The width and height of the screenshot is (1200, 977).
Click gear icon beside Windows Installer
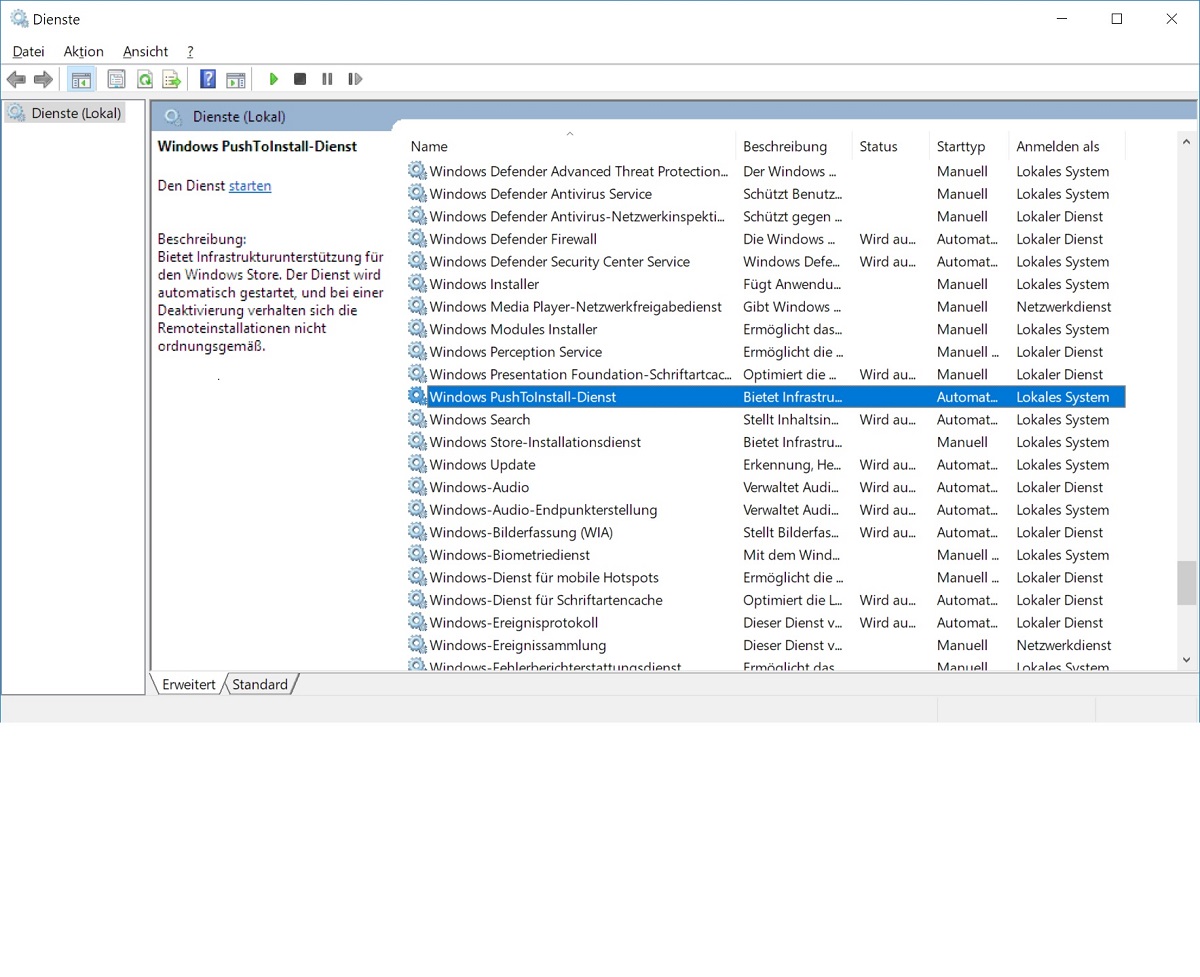(417, 284)
